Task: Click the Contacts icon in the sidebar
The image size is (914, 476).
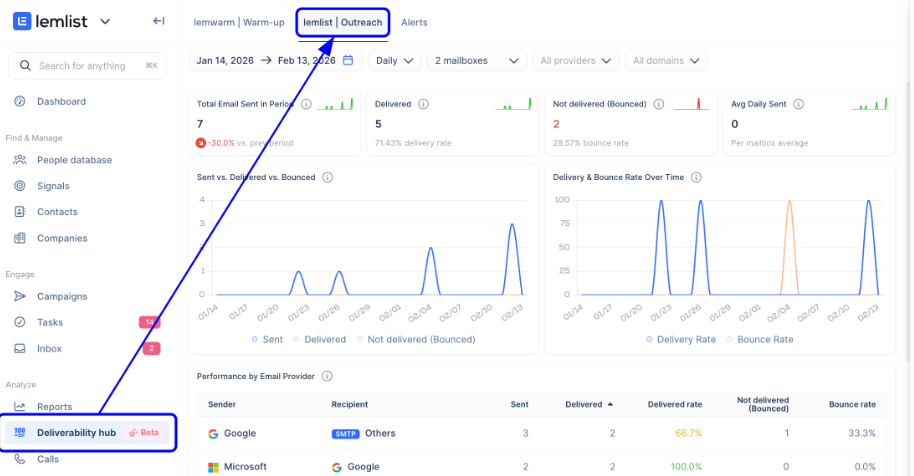Action: (20, 211)
